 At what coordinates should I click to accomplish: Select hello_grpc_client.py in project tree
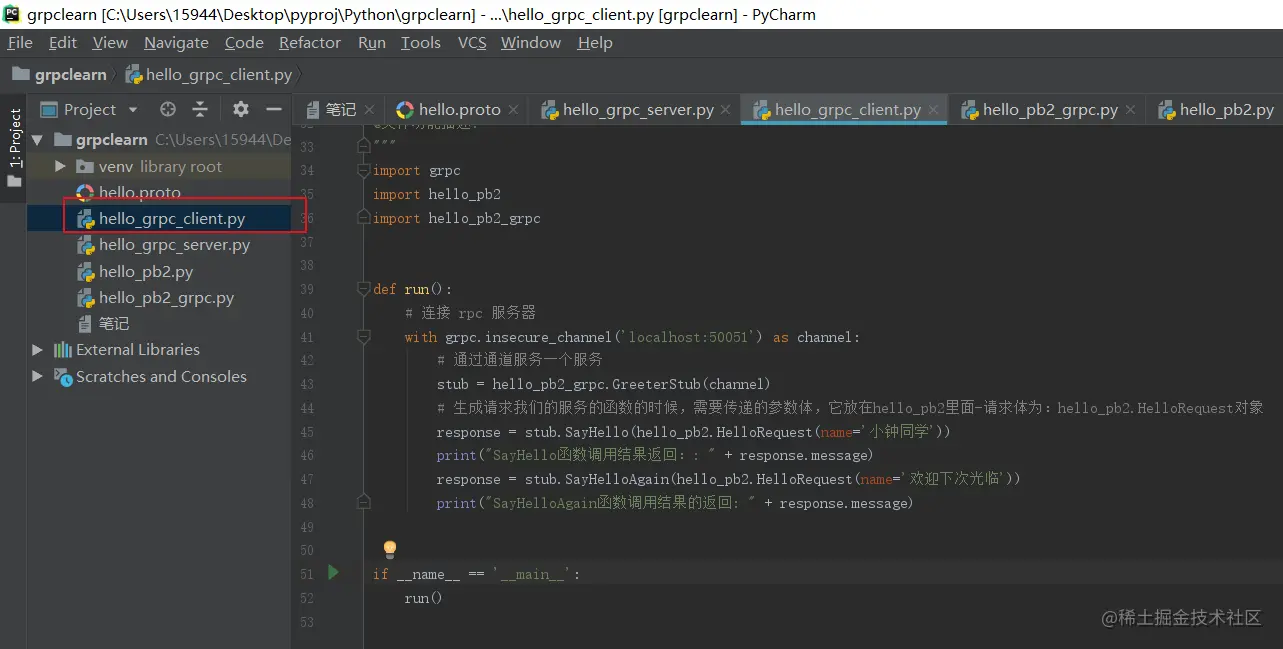coord(172,219)
